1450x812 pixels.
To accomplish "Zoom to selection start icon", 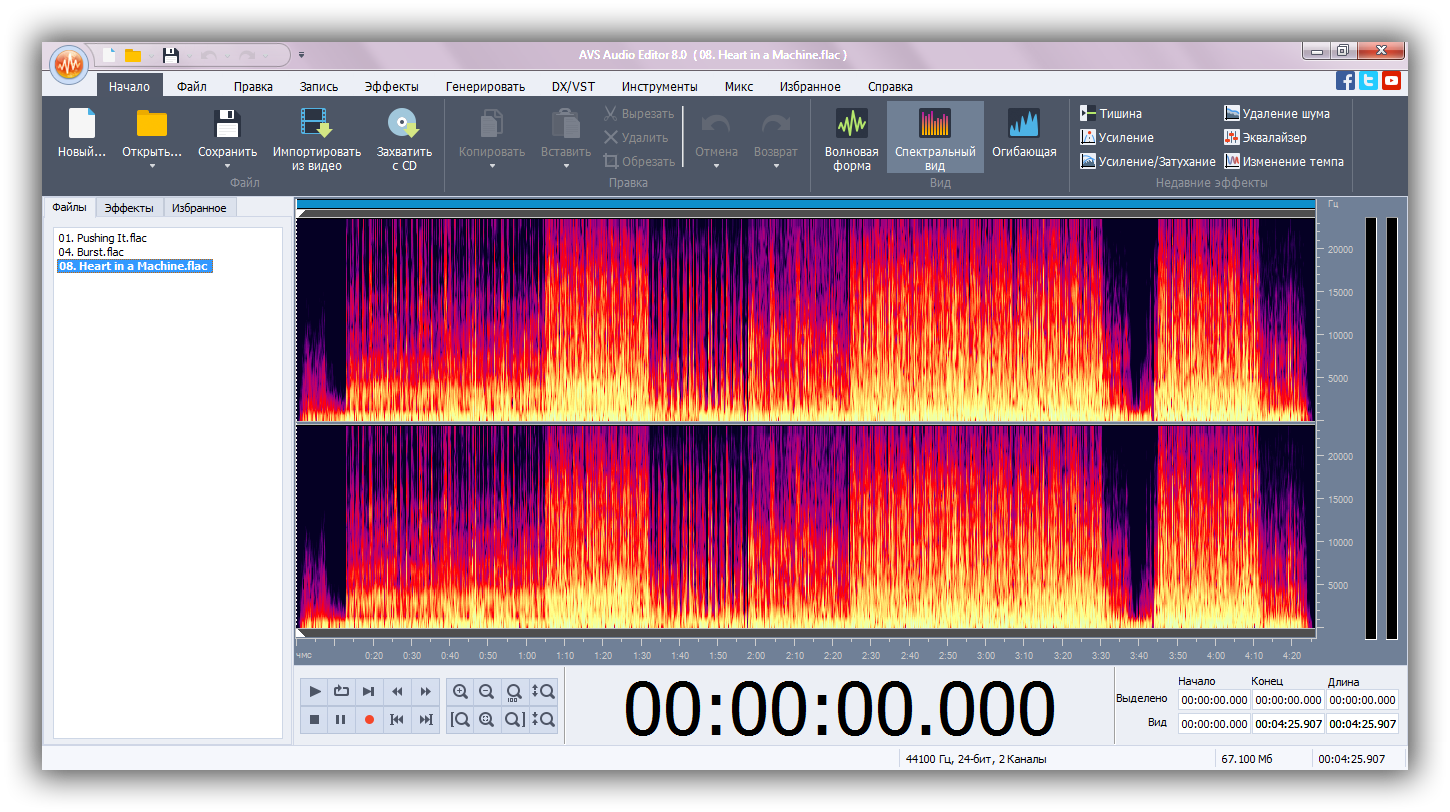I will (460, 719).
